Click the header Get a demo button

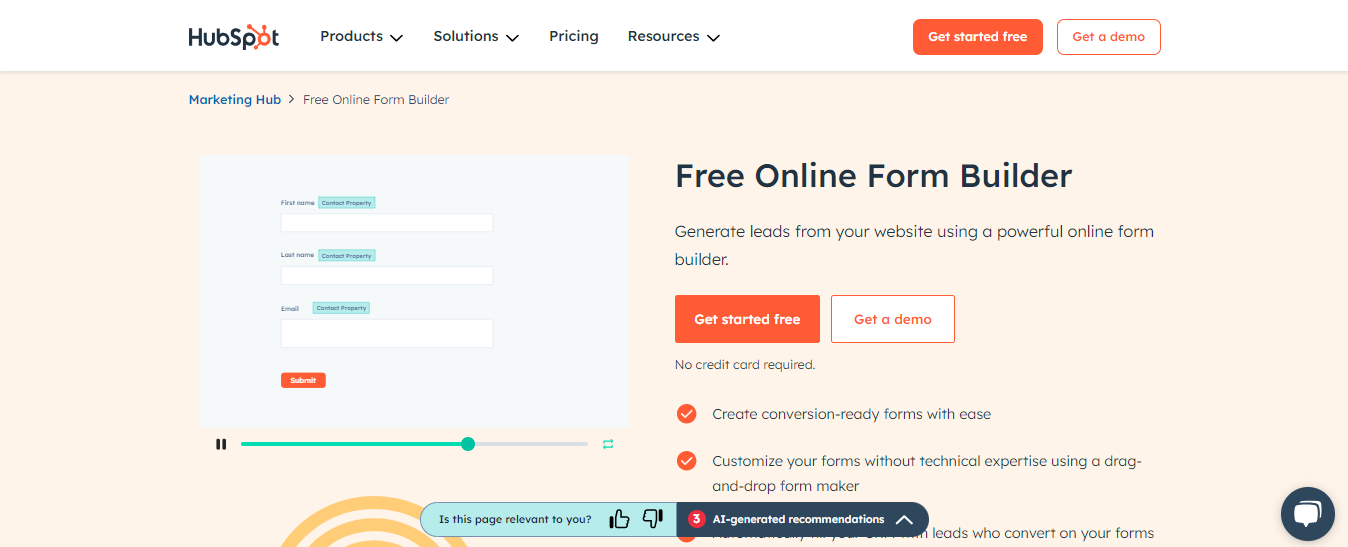pyautogui.click(x=1108, y=37)
